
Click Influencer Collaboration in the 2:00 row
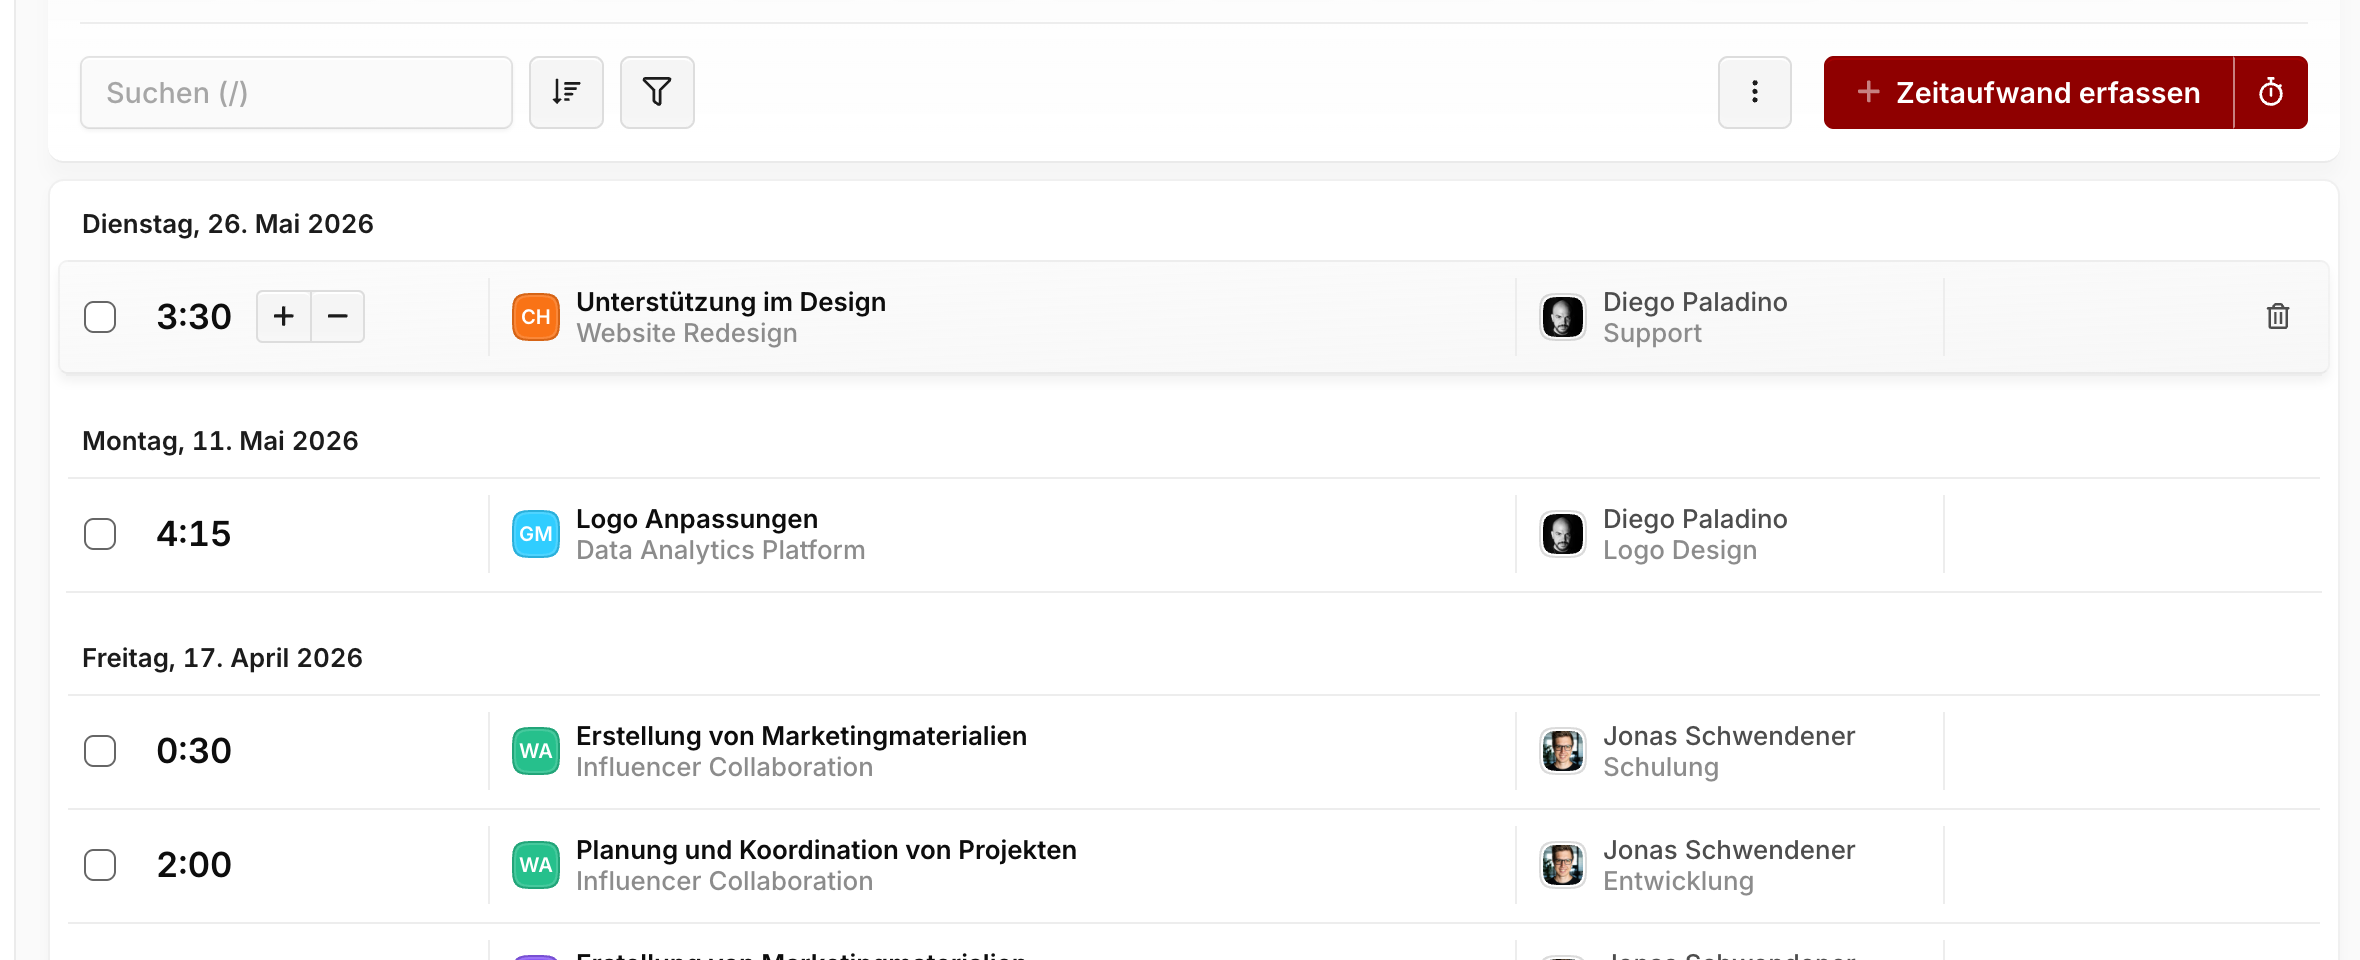tap(724, 881)
